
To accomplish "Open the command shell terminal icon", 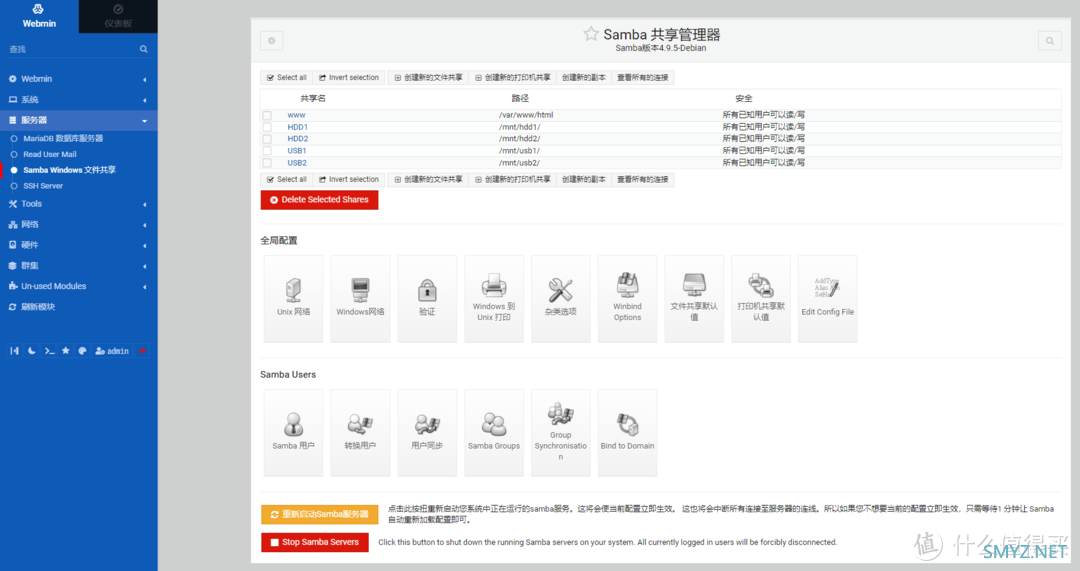I will click(x=49, y=351).
